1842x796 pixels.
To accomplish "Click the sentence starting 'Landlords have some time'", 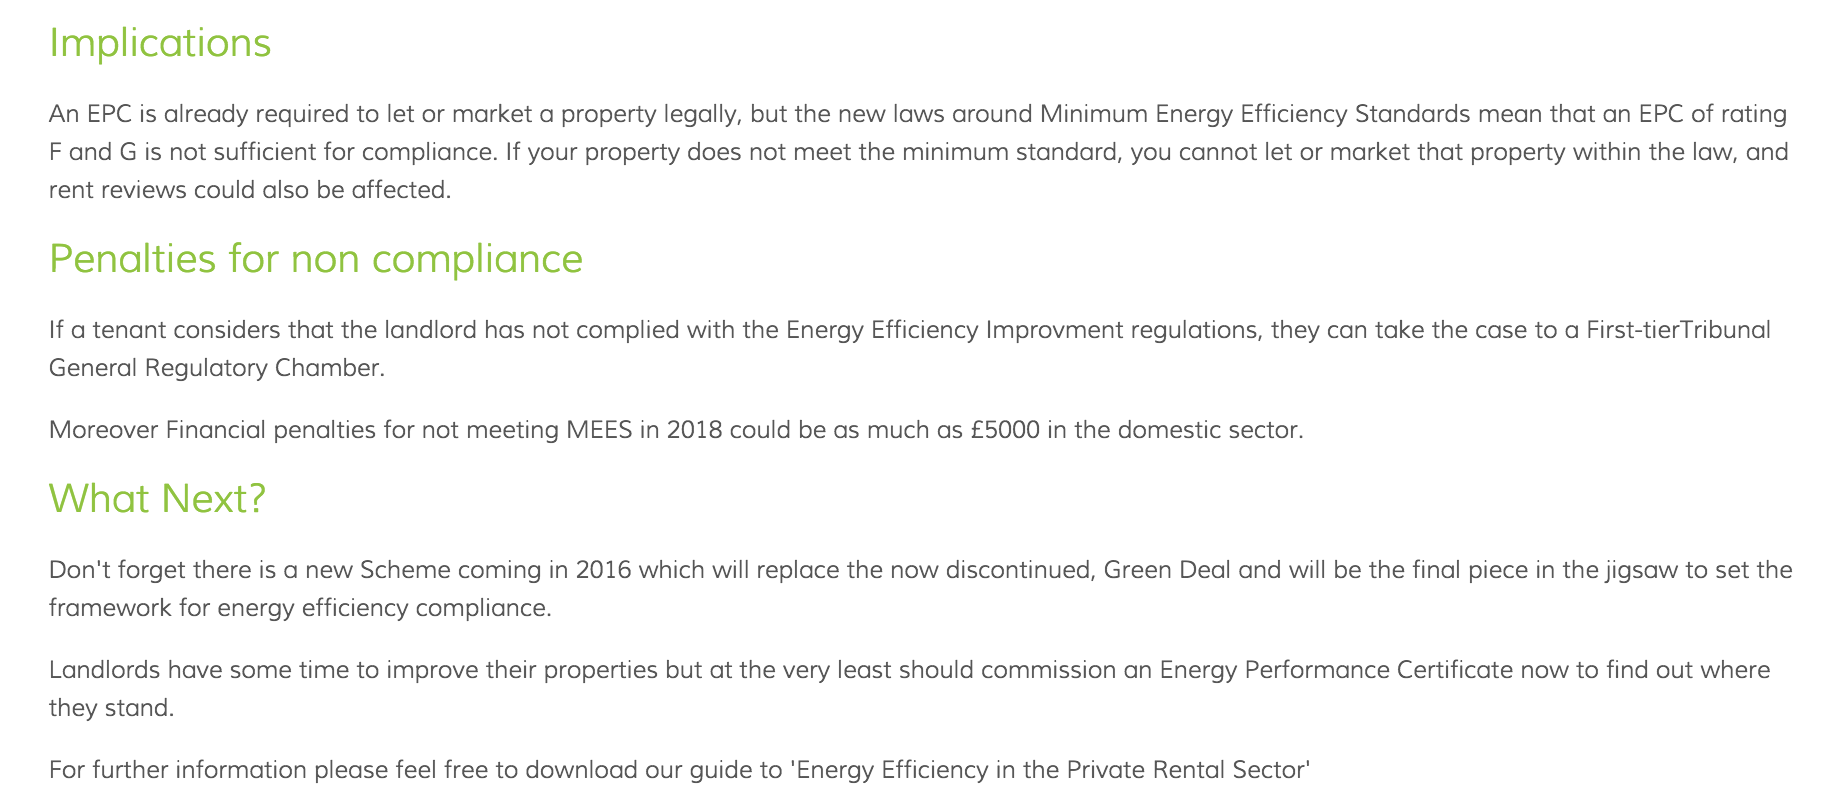I will click(910, 689).
